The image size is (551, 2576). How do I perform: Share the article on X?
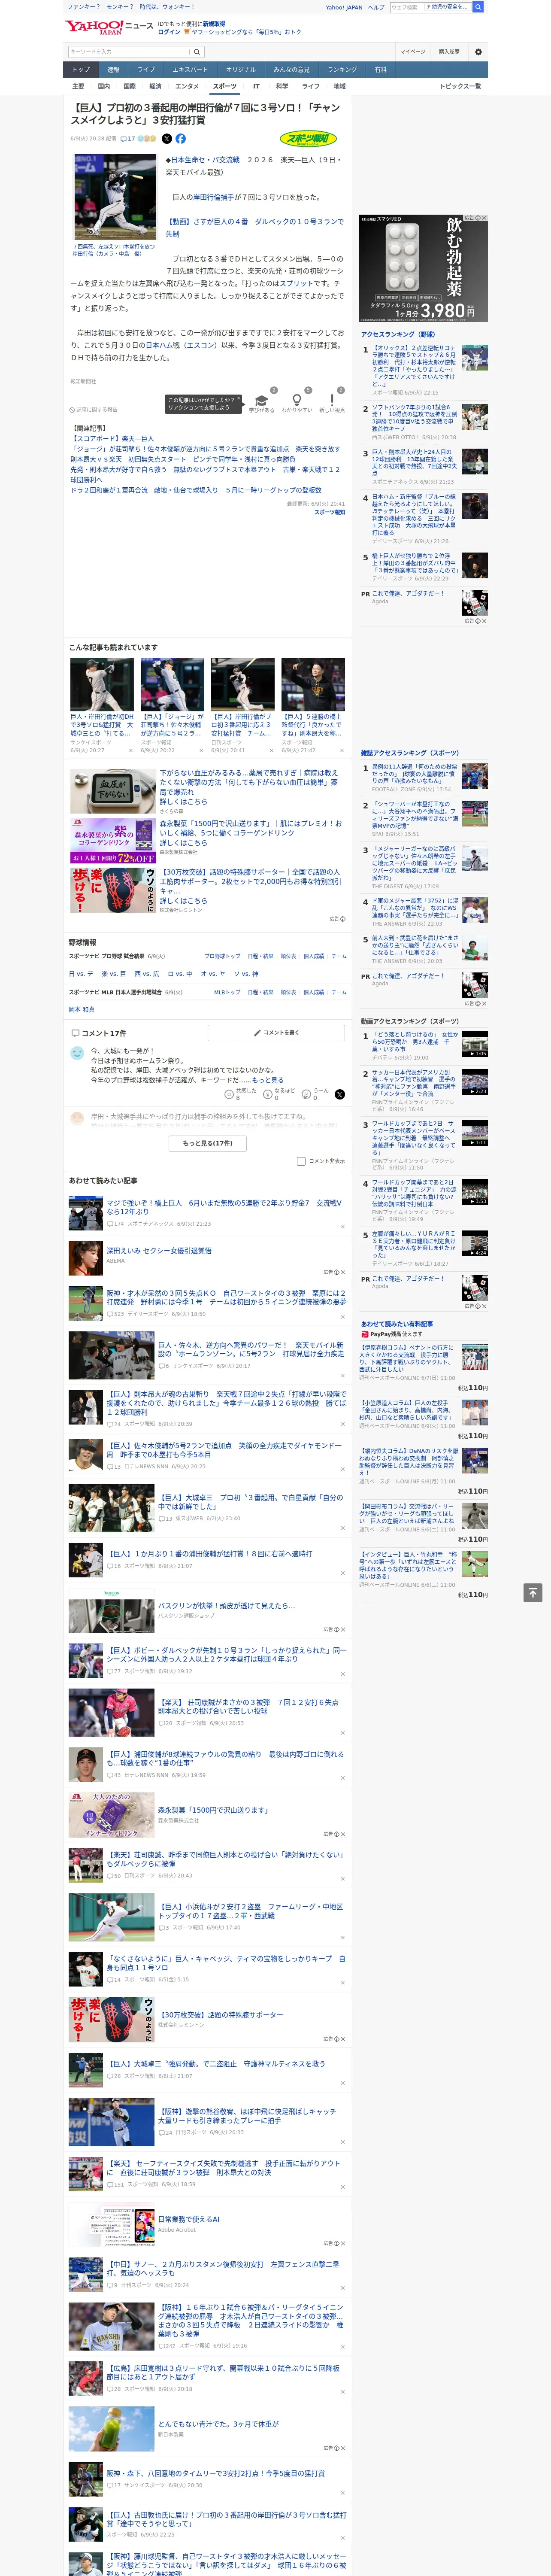[x=167, y=139]
